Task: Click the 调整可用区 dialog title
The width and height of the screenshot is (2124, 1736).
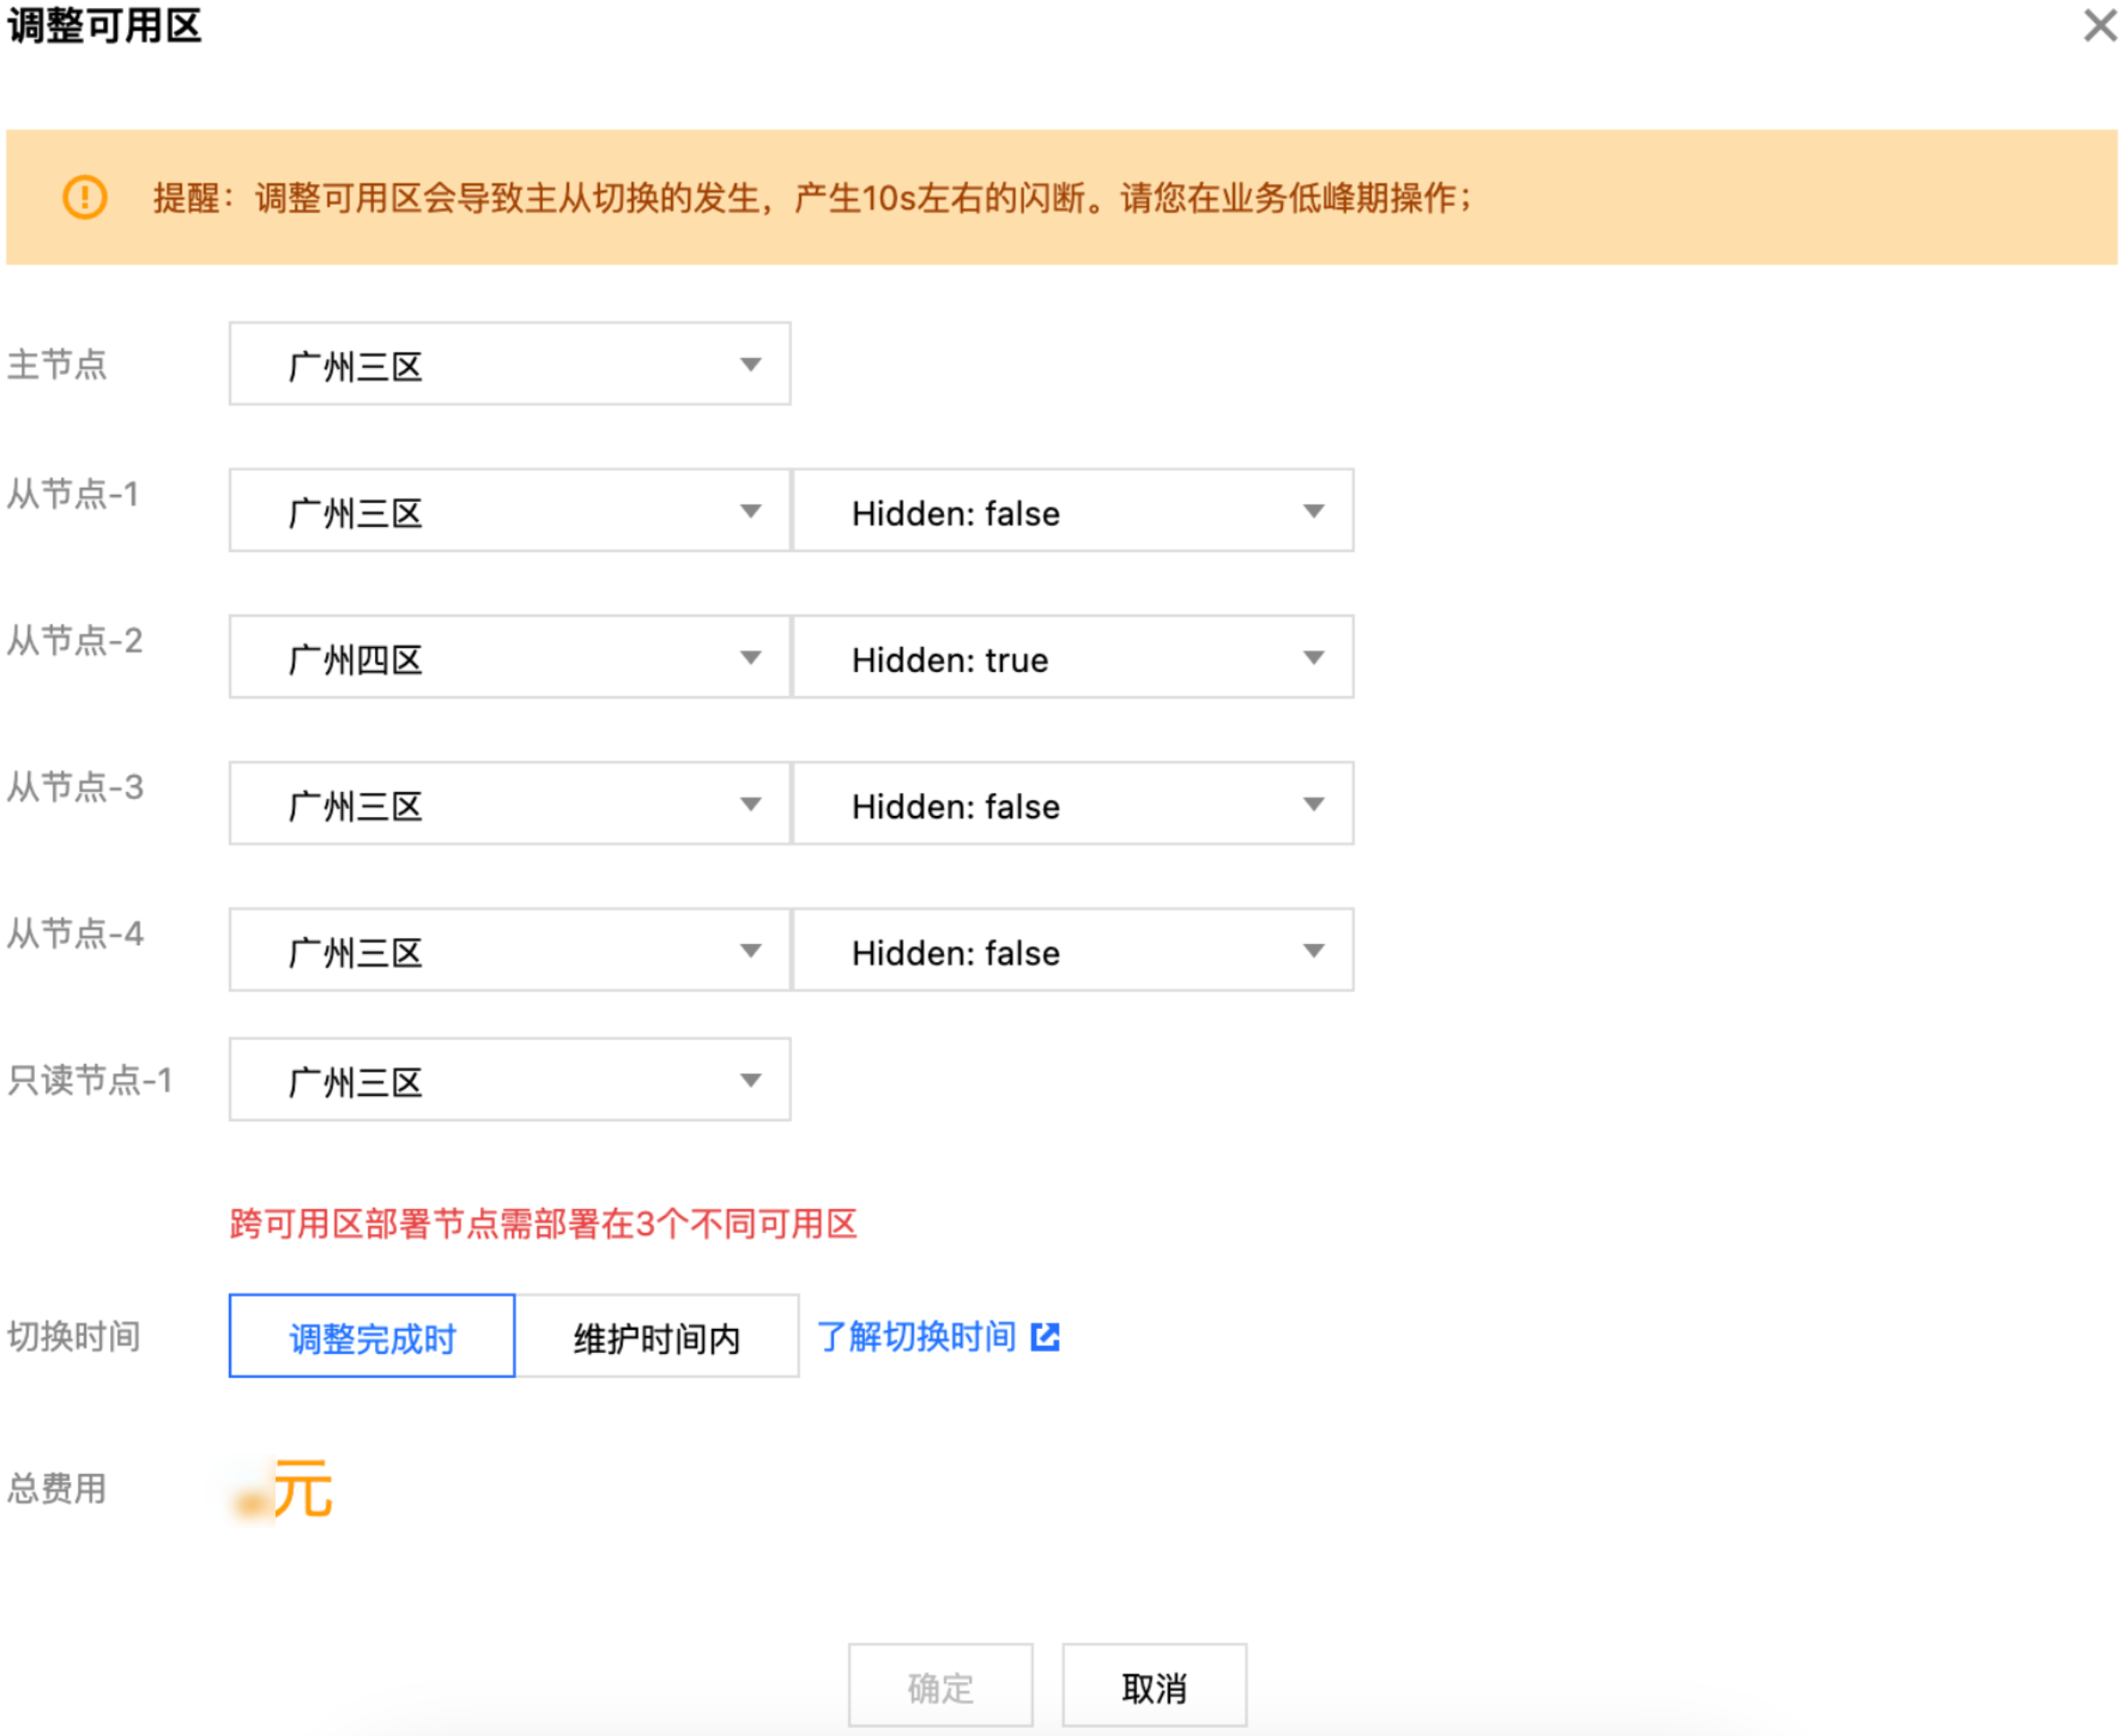Action: point(104,25)
